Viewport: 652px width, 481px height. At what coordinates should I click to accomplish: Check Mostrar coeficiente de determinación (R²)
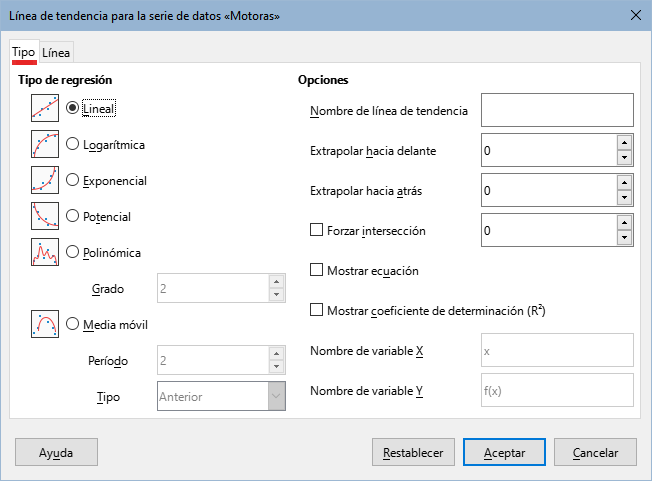tap(318, 311)
